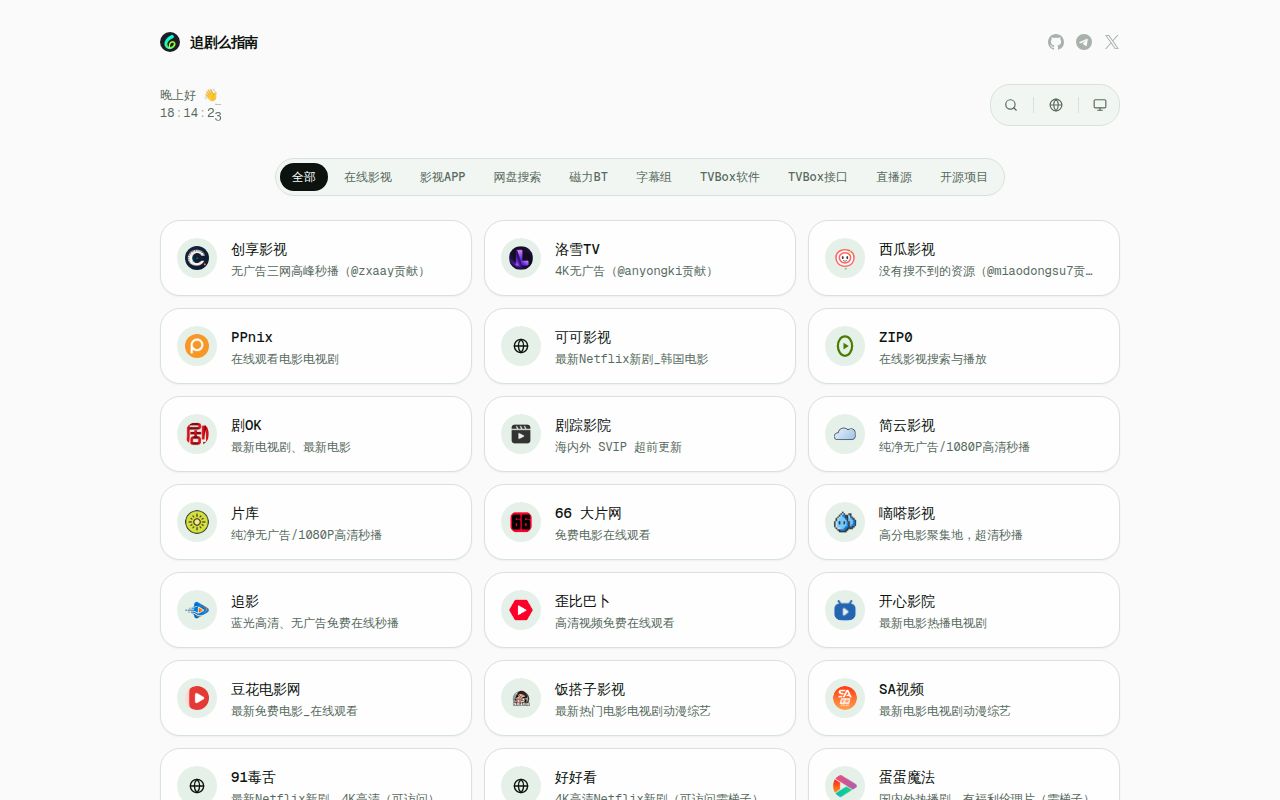Image resolution: width=1280 pixels, height=800 pixels.
Task: Open the 豆花电影网 card
Action: pyautogui.click(x=316, y=698)
